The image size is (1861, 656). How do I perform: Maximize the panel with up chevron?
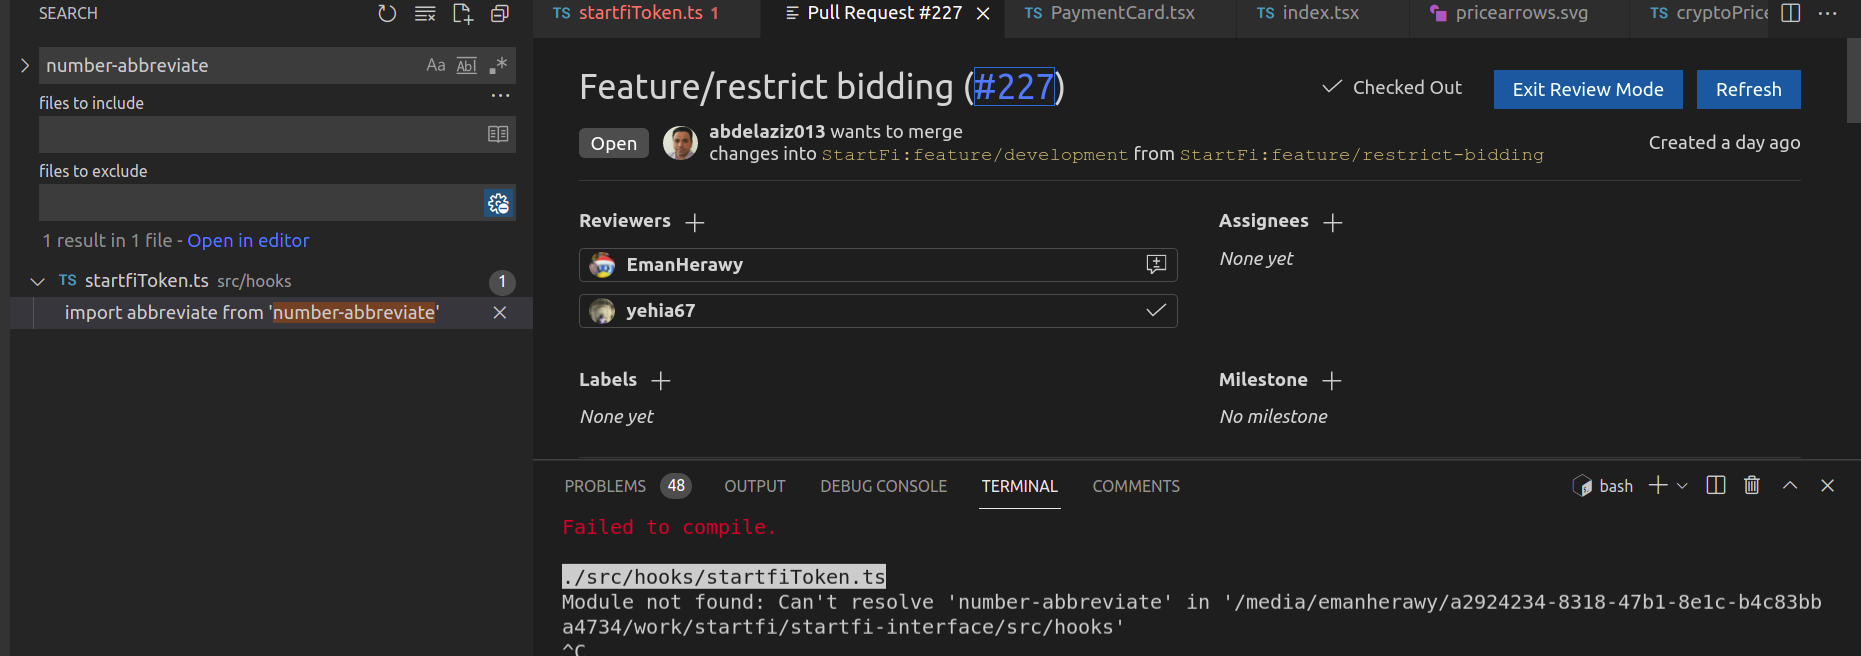[x=1790, y=485]
